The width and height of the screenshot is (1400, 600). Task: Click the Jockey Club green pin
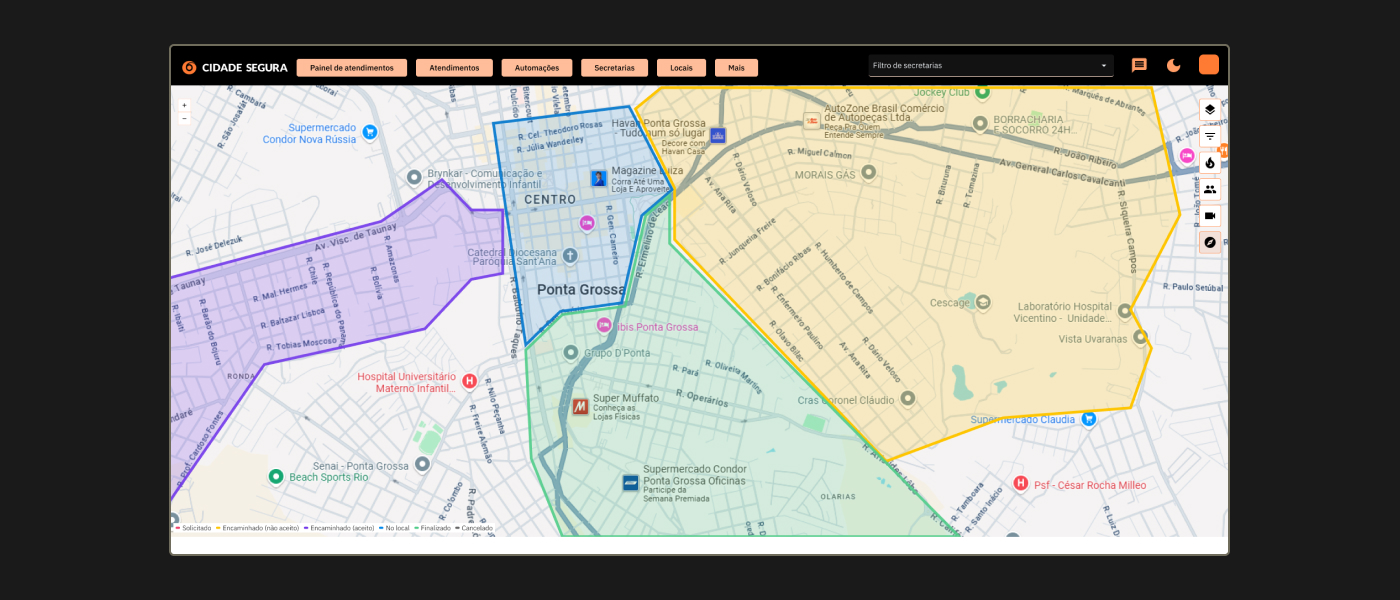tap(982, 92)
